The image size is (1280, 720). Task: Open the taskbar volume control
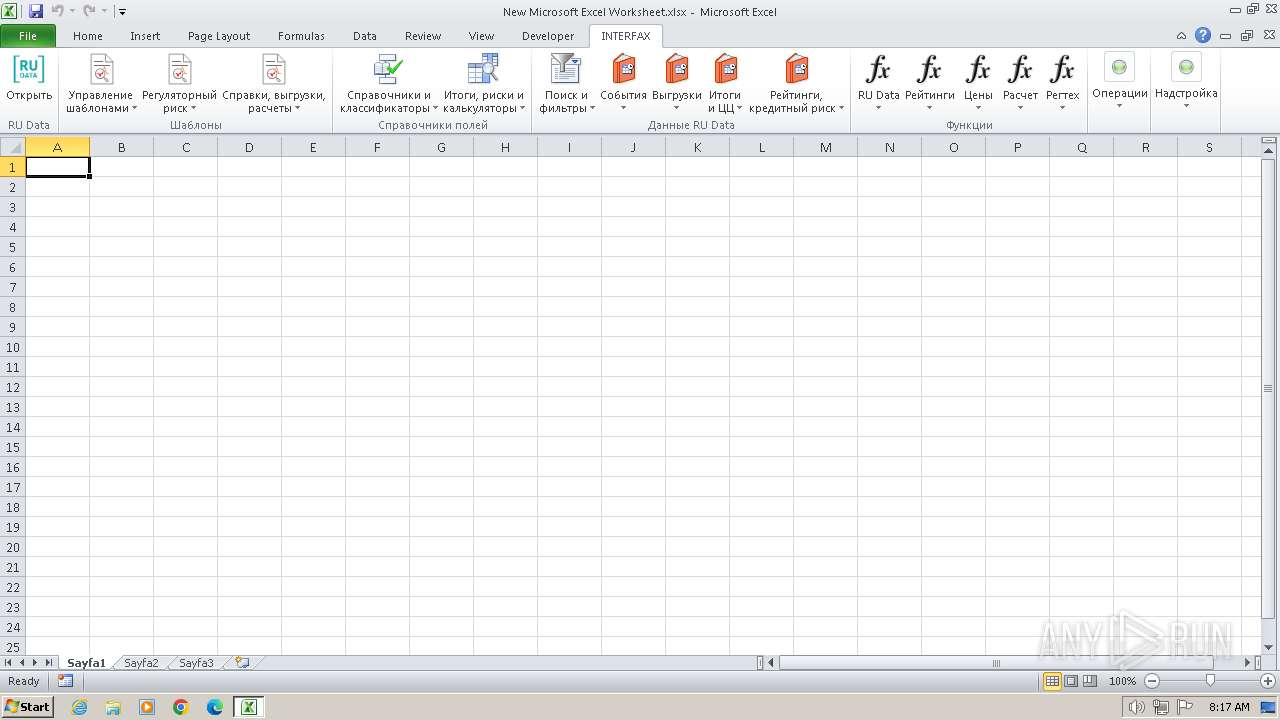point(1137,707)
